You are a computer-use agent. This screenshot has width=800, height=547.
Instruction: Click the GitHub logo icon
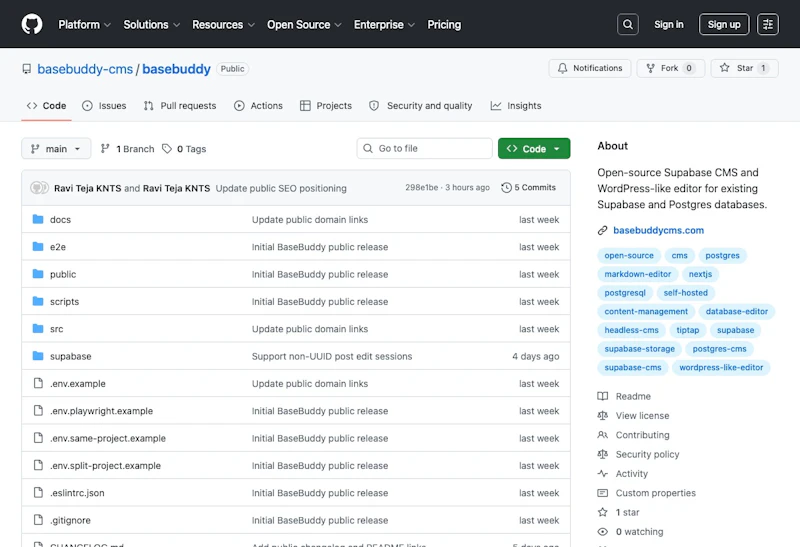click(32, 24)
